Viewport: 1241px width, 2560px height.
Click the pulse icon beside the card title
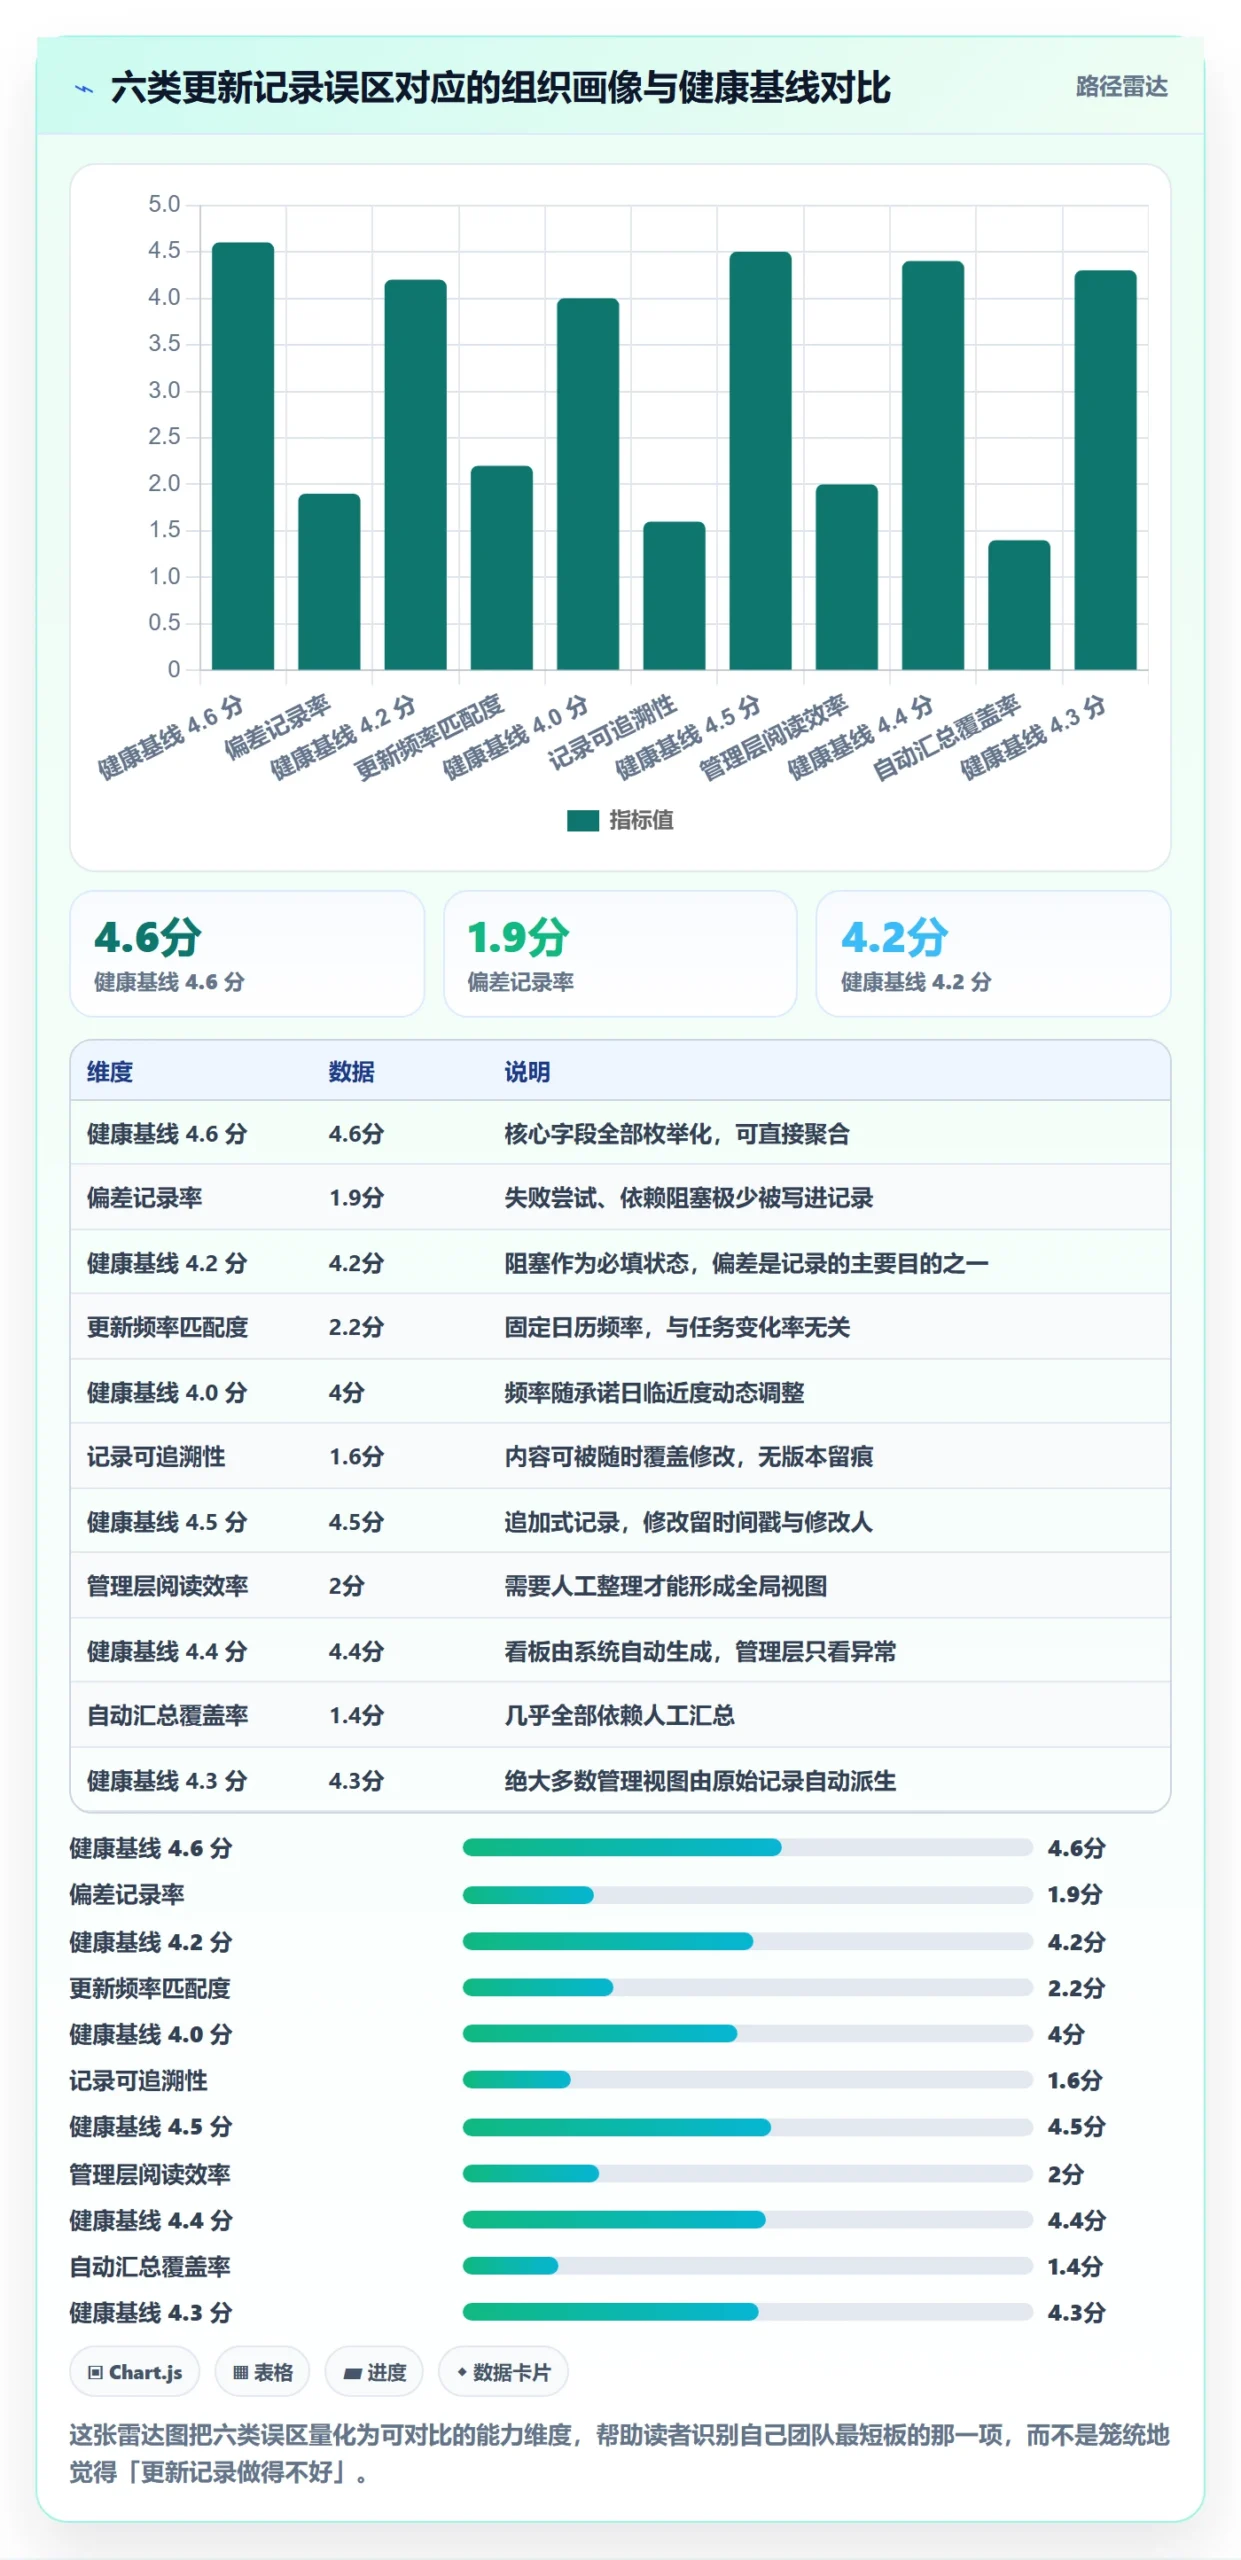pyautogui.click(x=84, y=89)
